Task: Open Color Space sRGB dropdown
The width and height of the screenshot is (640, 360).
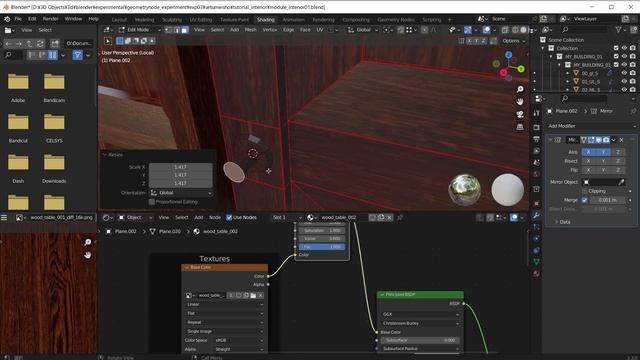Action: coord(239,340)
